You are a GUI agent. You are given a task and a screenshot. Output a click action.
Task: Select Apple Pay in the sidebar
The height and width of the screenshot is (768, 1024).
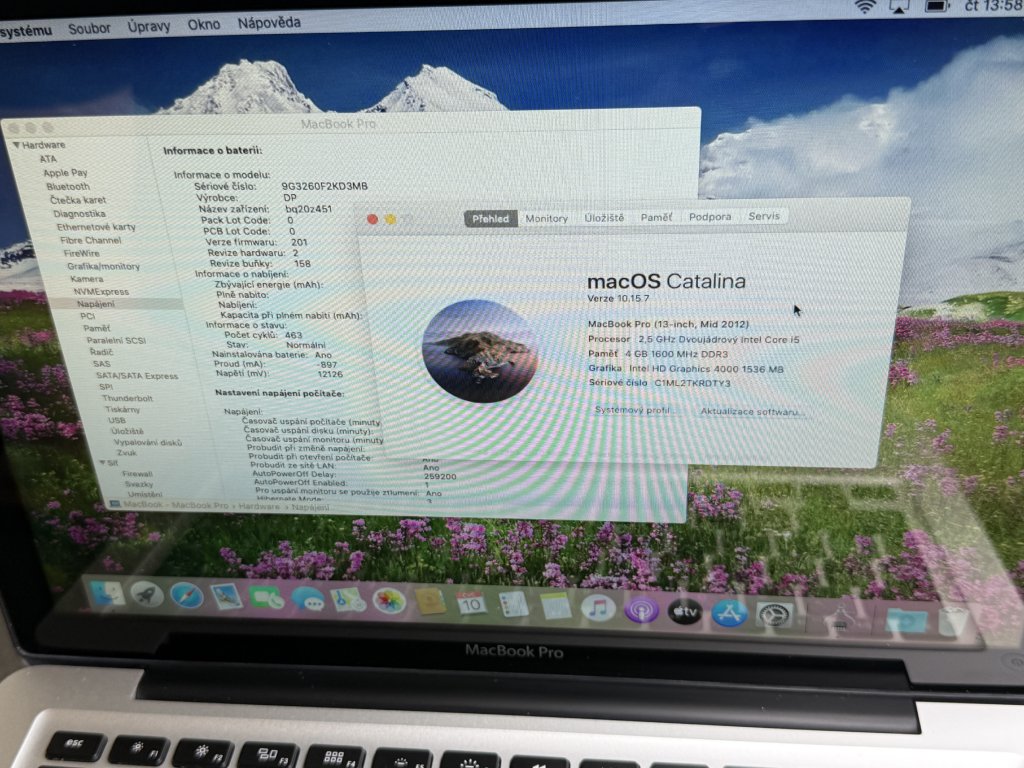point(65,172)
